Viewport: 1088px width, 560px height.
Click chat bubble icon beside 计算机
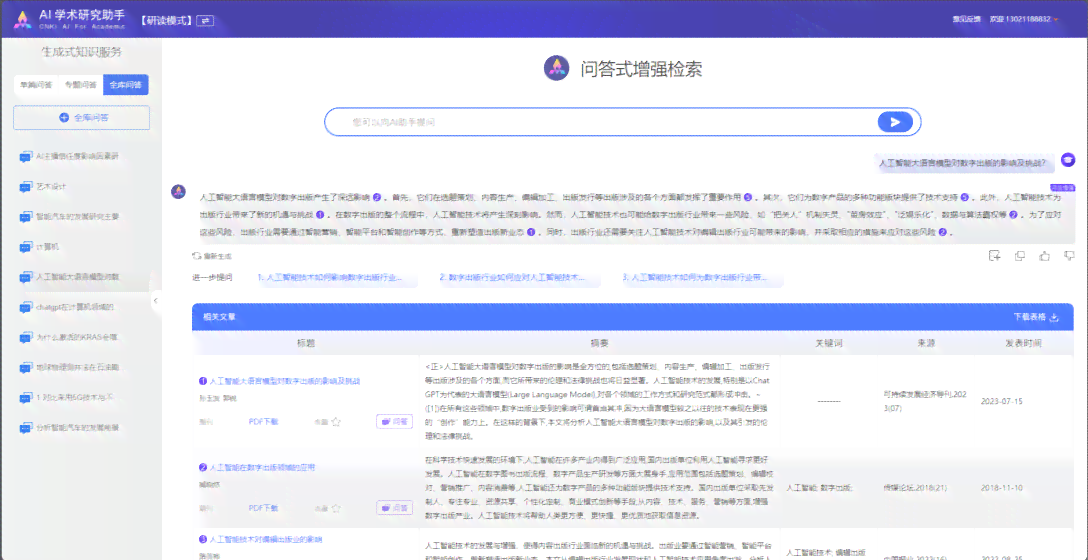(x=26, y=246)
